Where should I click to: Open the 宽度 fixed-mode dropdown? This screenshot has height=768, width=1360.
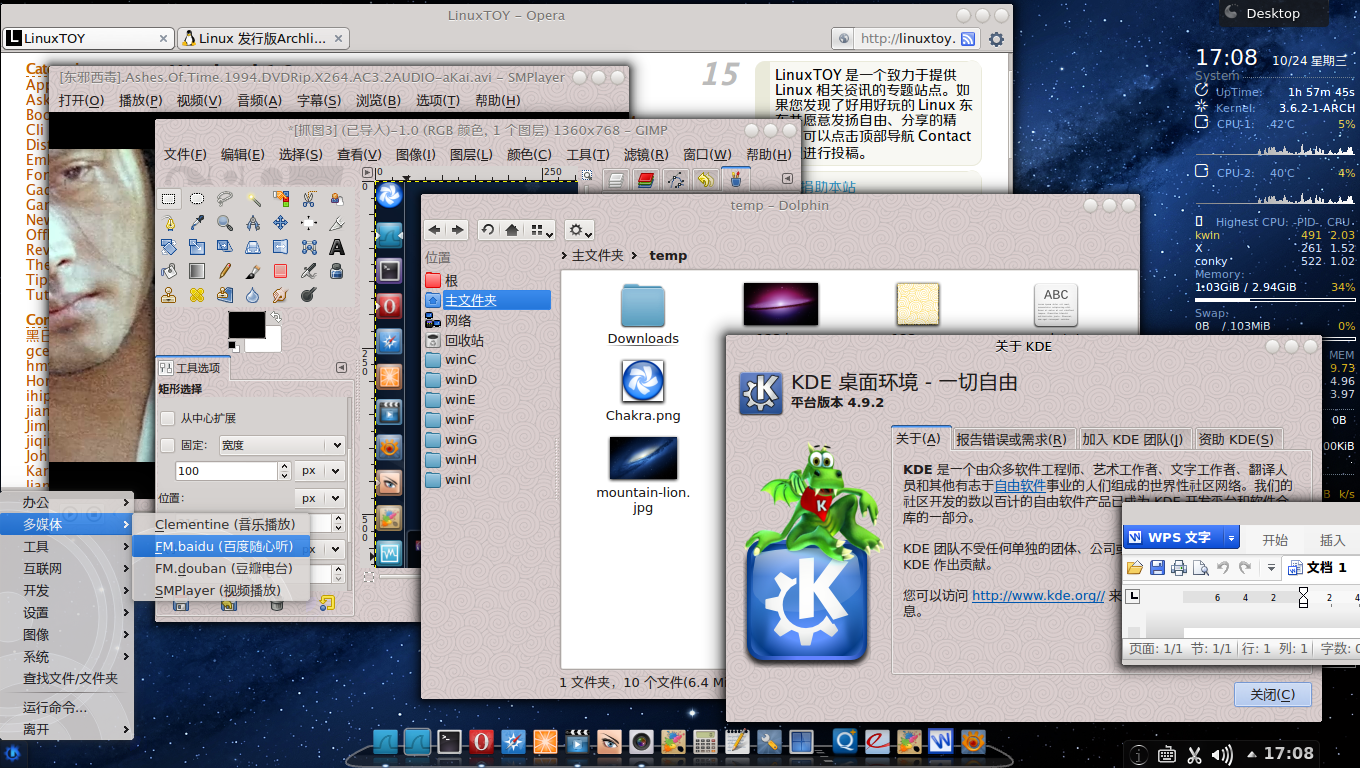(x=282, y=445)
